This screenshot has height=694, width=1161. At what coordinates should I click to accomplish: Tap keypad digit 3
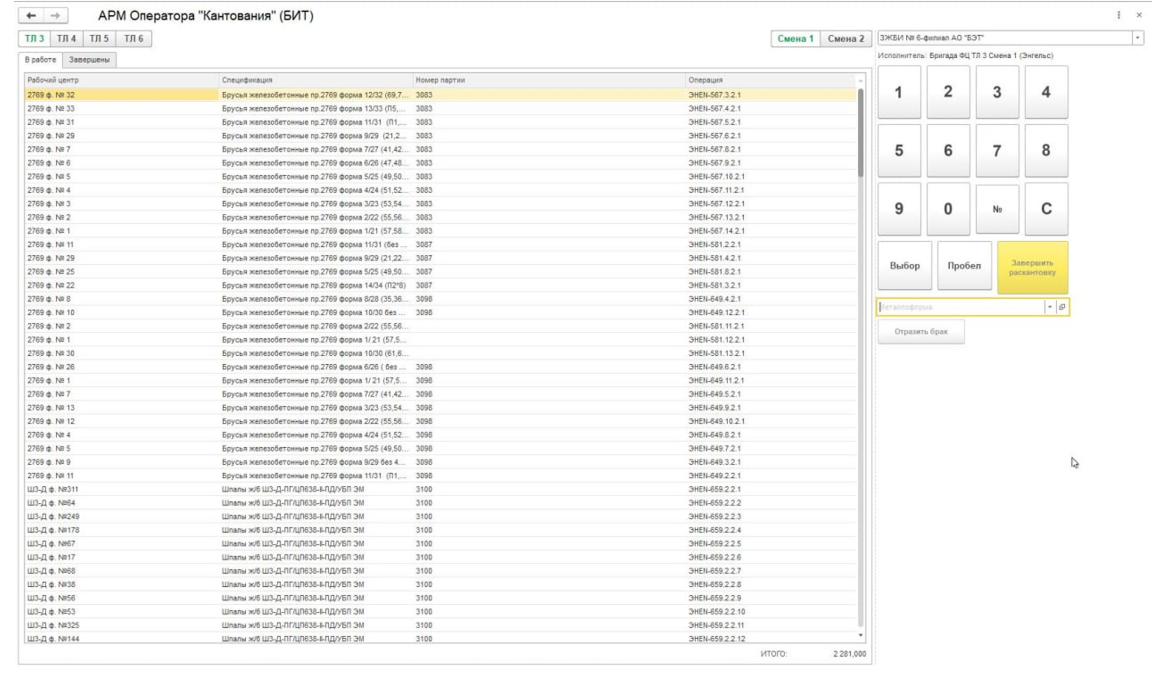coord(997,93)
